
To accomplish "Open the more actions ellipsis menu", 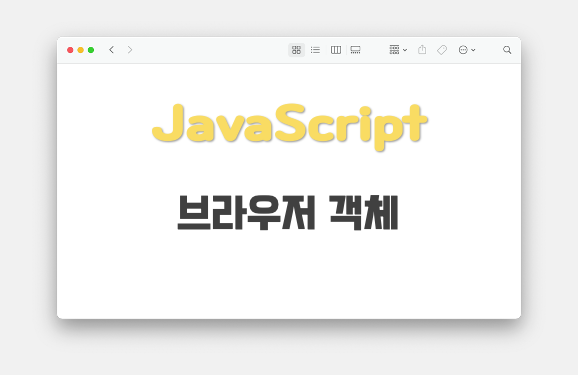I will click(467, 50).
